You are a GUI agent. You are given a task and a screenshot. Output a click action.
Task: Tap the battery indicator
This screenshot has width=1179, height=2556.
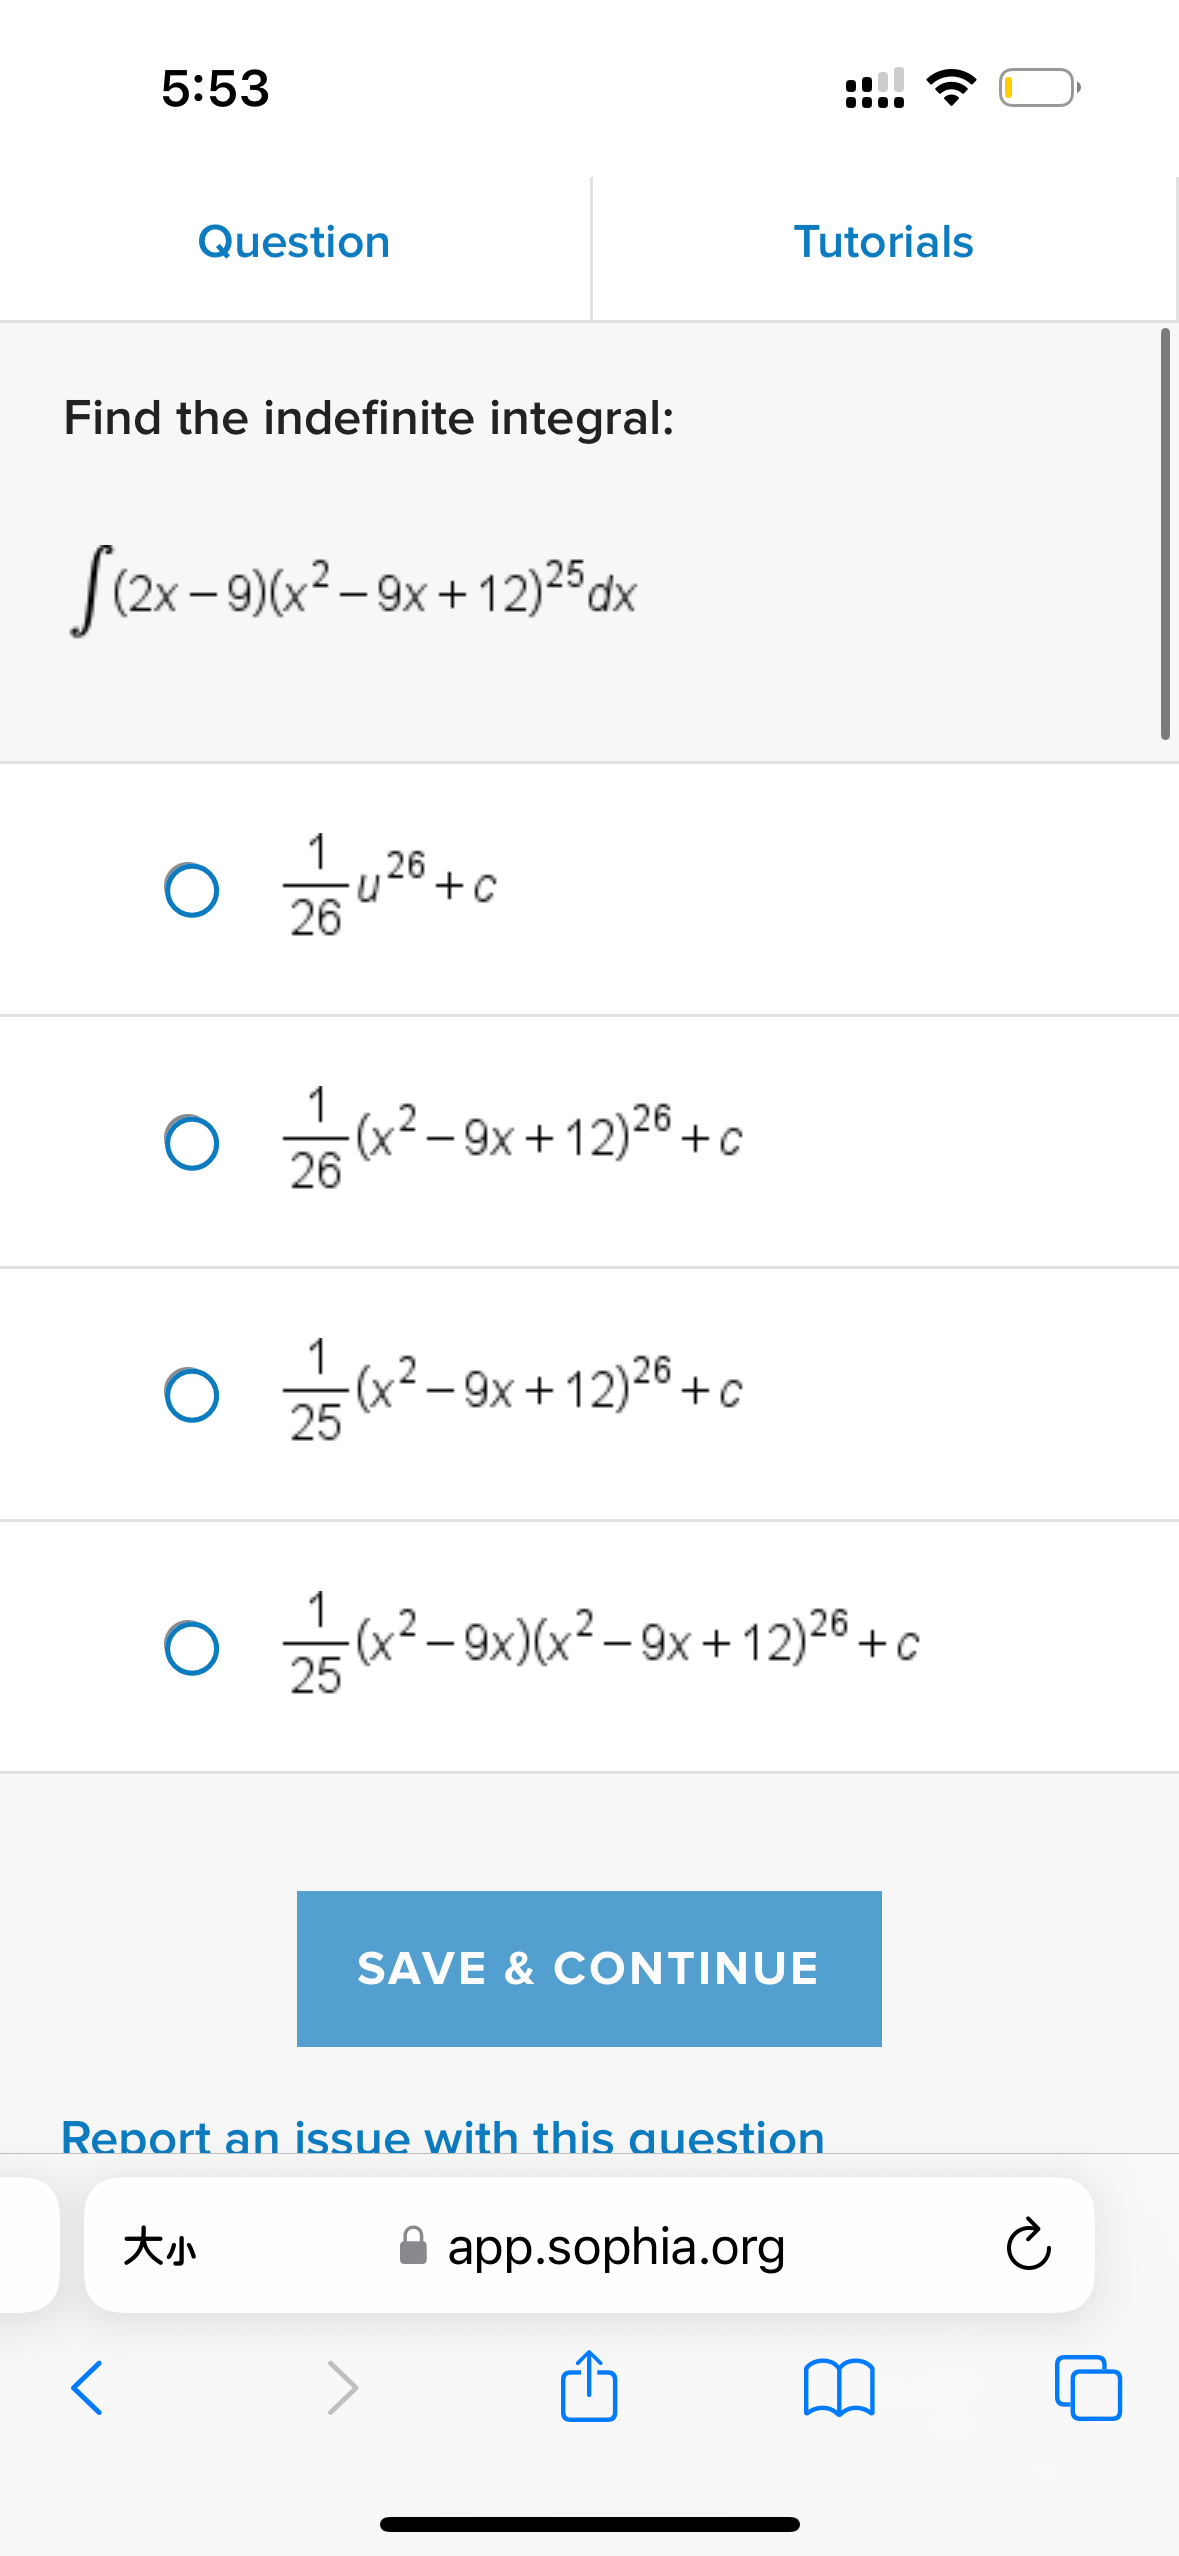[x=1037, y=88]
